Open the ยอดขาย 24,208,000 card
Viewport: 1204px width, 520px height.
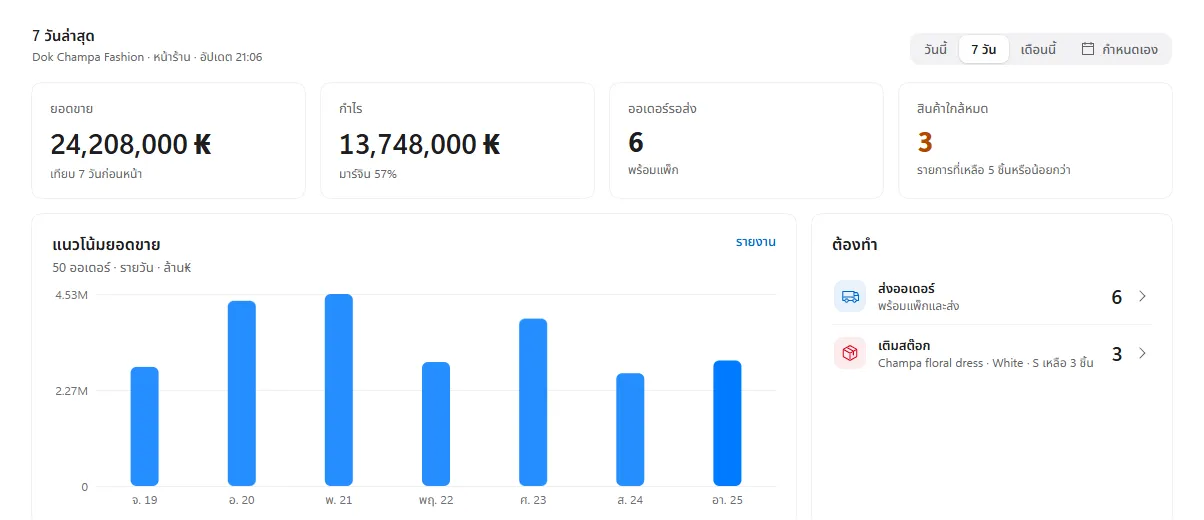click(168, 141)
